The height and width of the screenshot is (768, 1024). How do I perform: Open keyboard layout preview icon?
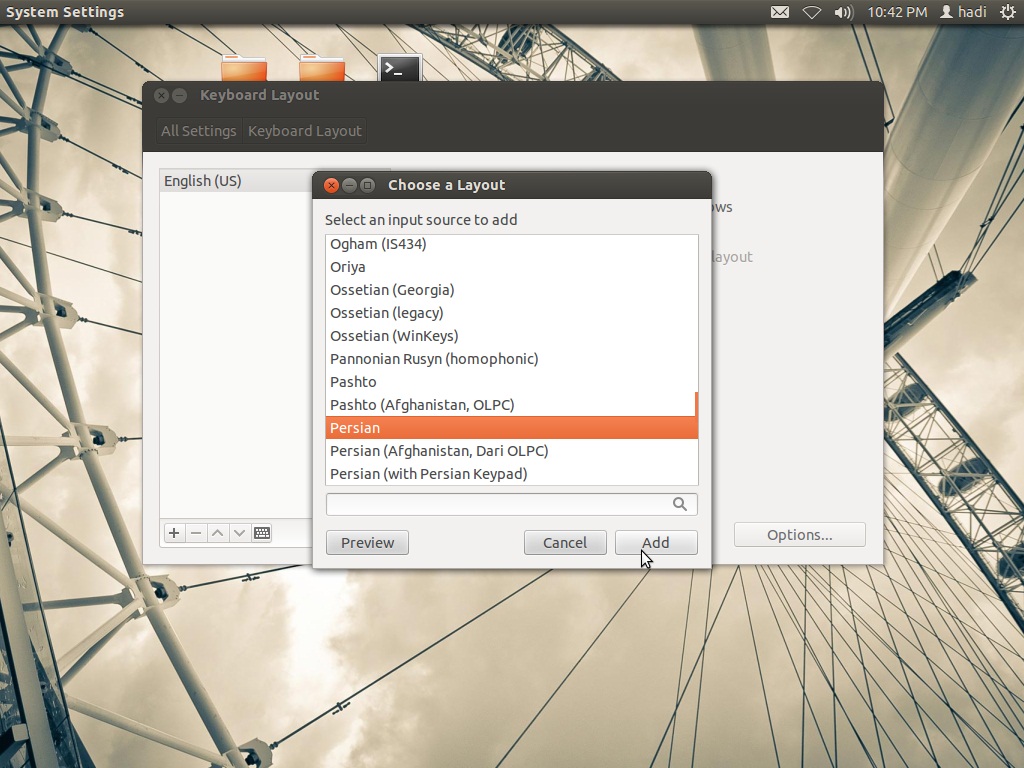pos(262,533)
